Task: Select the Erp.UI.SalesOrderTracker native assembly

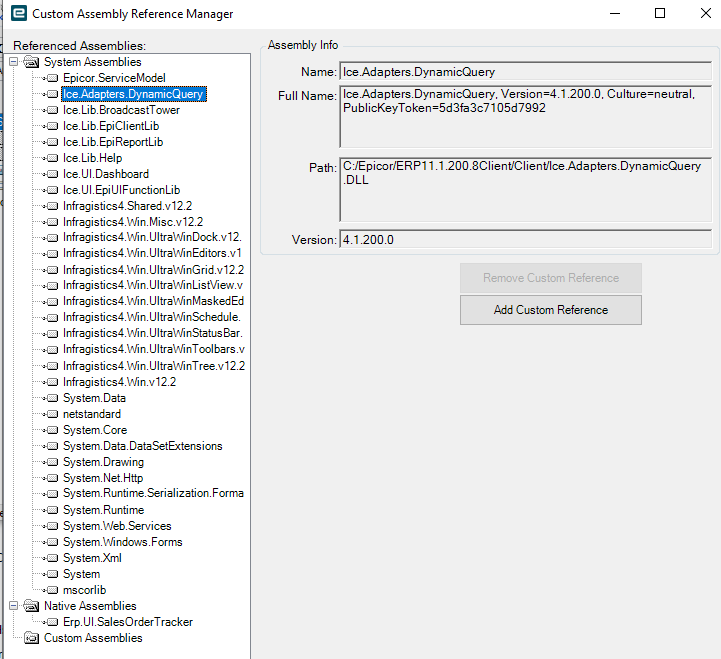Action: 128,622
